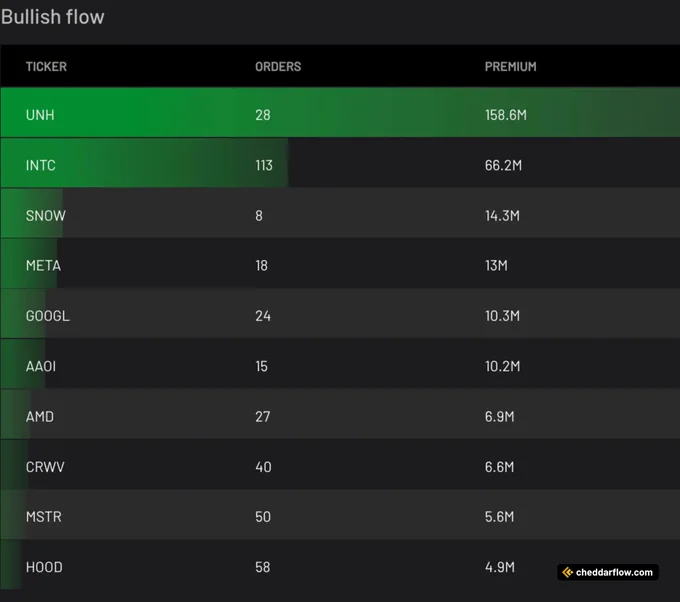The width and height of the screenshot is (680, 602).
Task: Choose the META ticker row
Action: [x=340, y=263]
